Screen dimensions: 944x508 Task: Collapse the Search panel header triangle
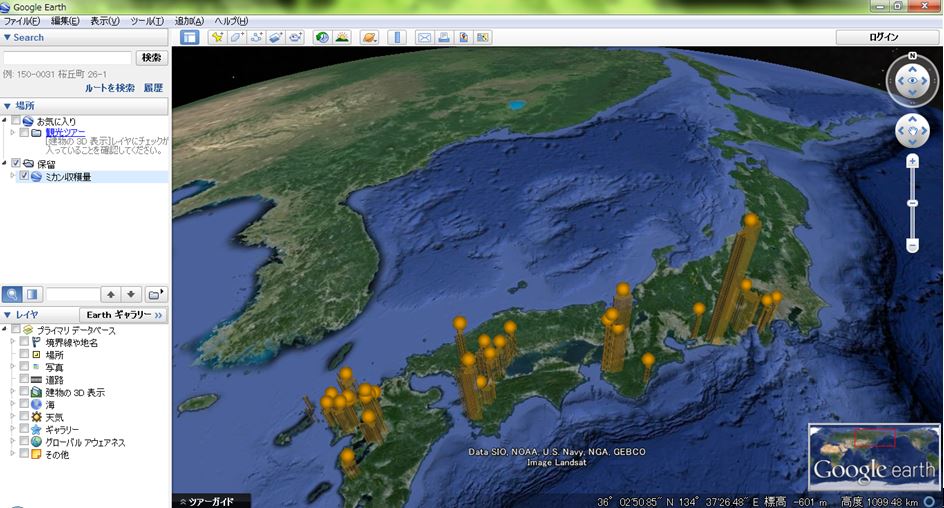(7, 37)
